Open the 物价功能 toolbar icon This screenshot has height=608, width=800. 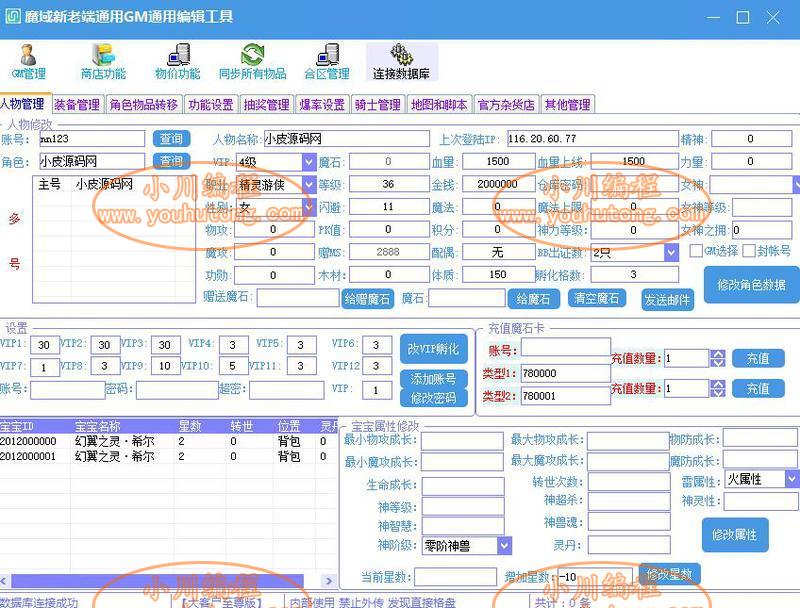click(x=178, y=61)
